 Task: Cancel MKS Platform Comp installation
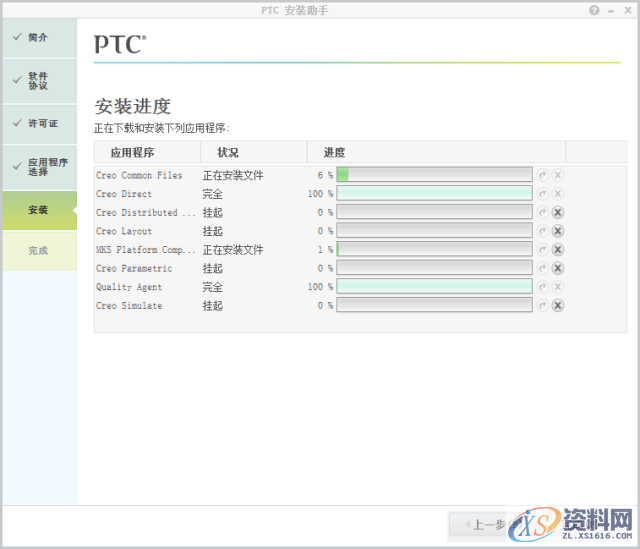point(558,249)
